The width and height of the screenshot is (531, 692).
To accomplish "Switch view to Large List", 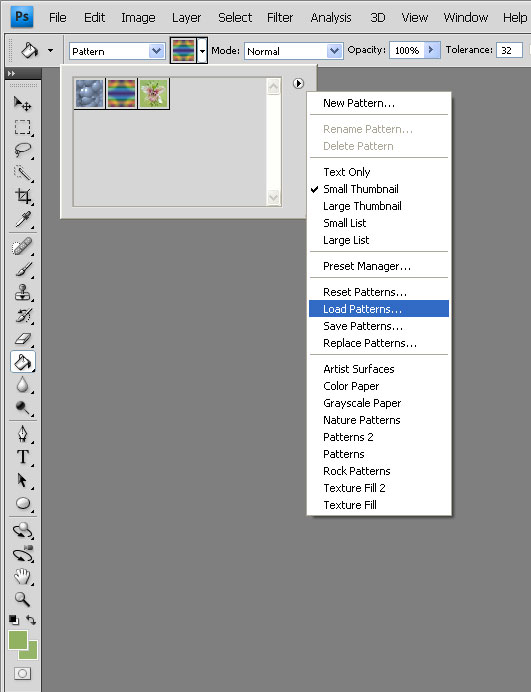I will pyautogui.click(x=379, y=240).
